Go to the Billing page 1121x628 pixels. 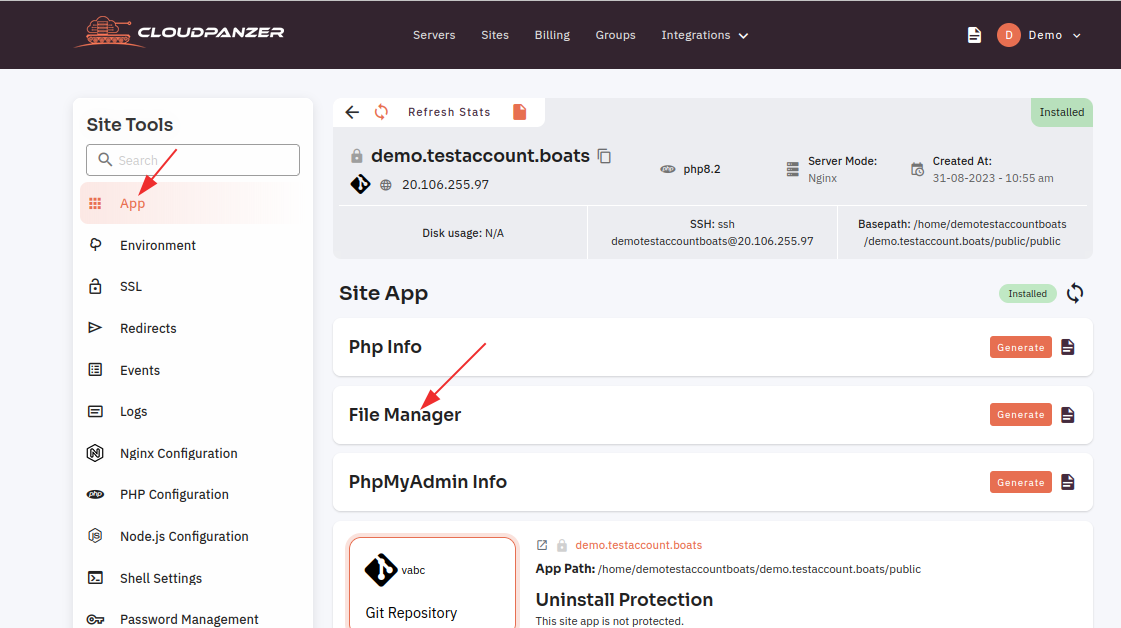[x=552, y=35]
